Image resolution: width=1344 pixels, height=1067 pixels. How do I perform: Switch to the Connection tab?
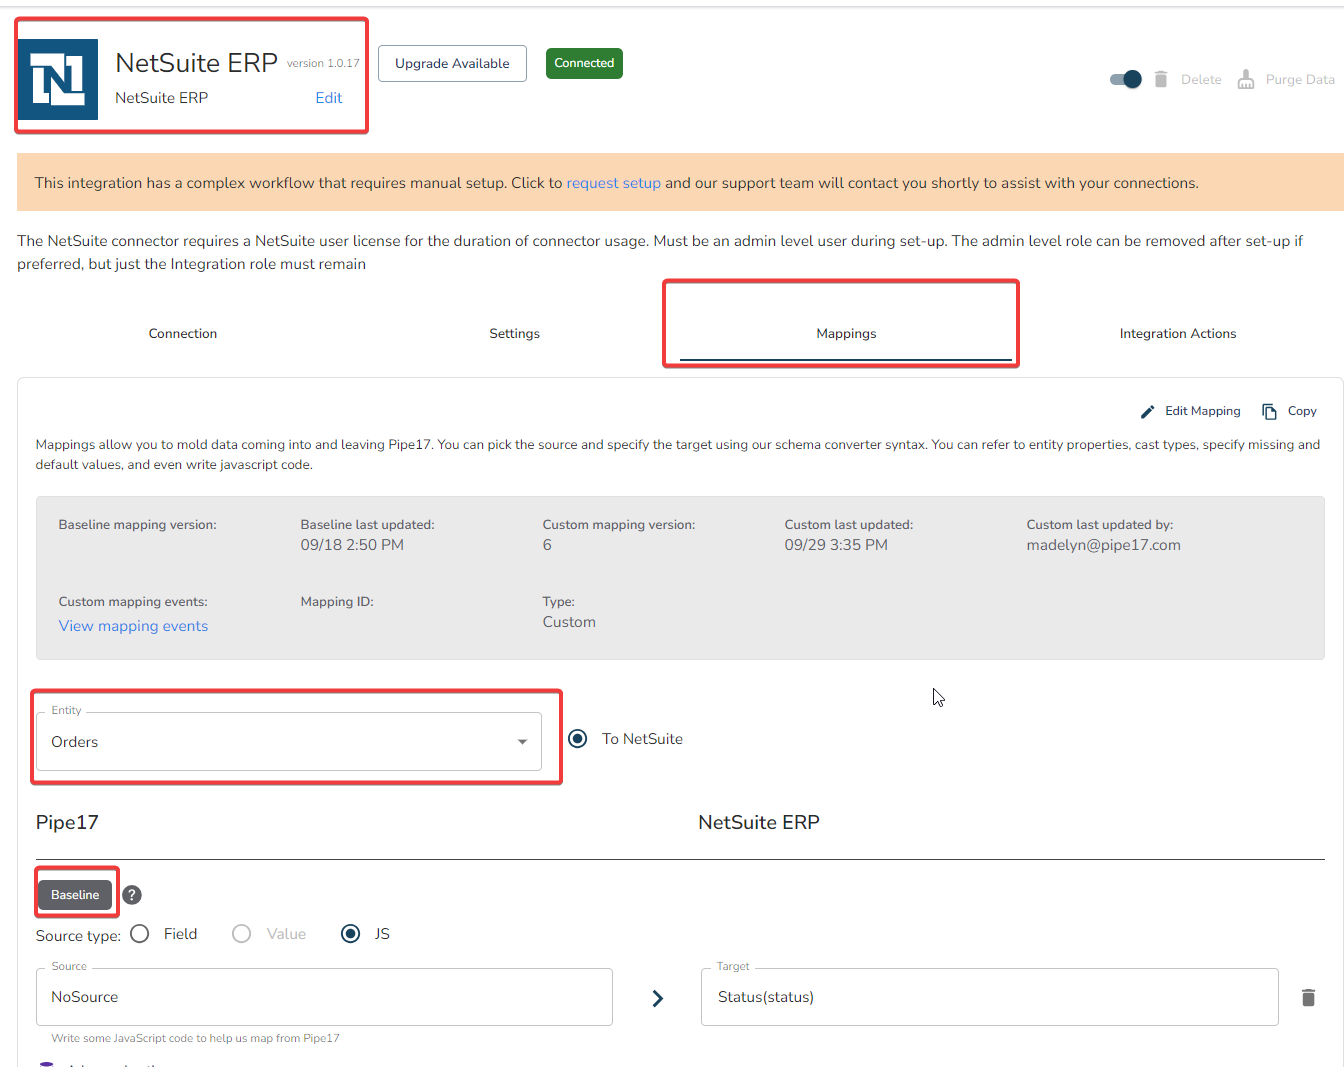(183, 334)
